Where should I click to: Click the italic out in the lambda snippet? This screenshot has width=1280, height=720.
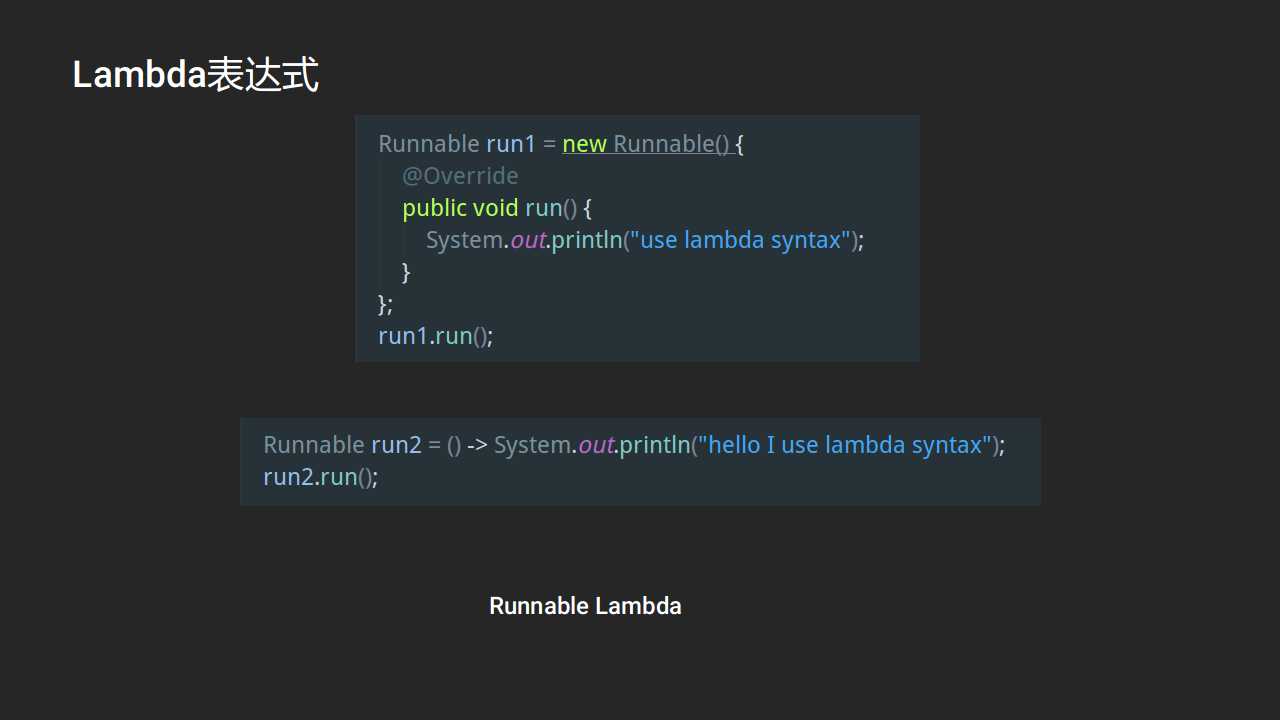coord(596,445)
